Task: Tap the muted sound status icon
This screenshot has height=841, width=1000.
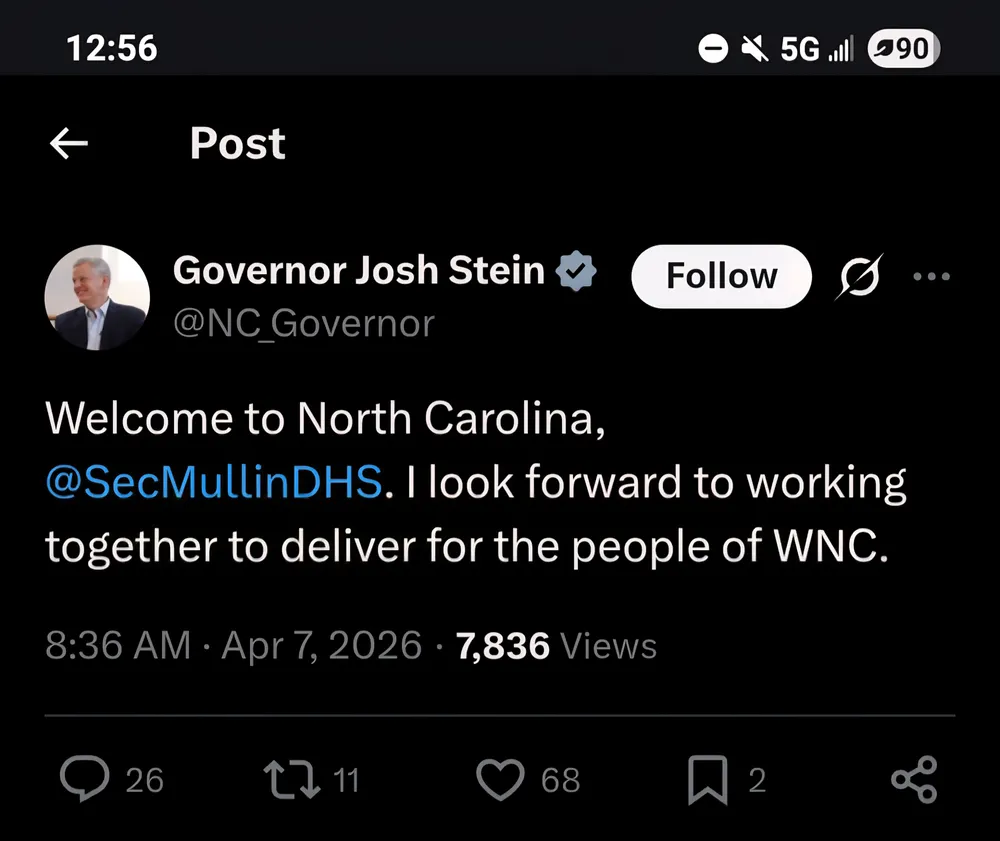Action: click(x=753, y=48)
